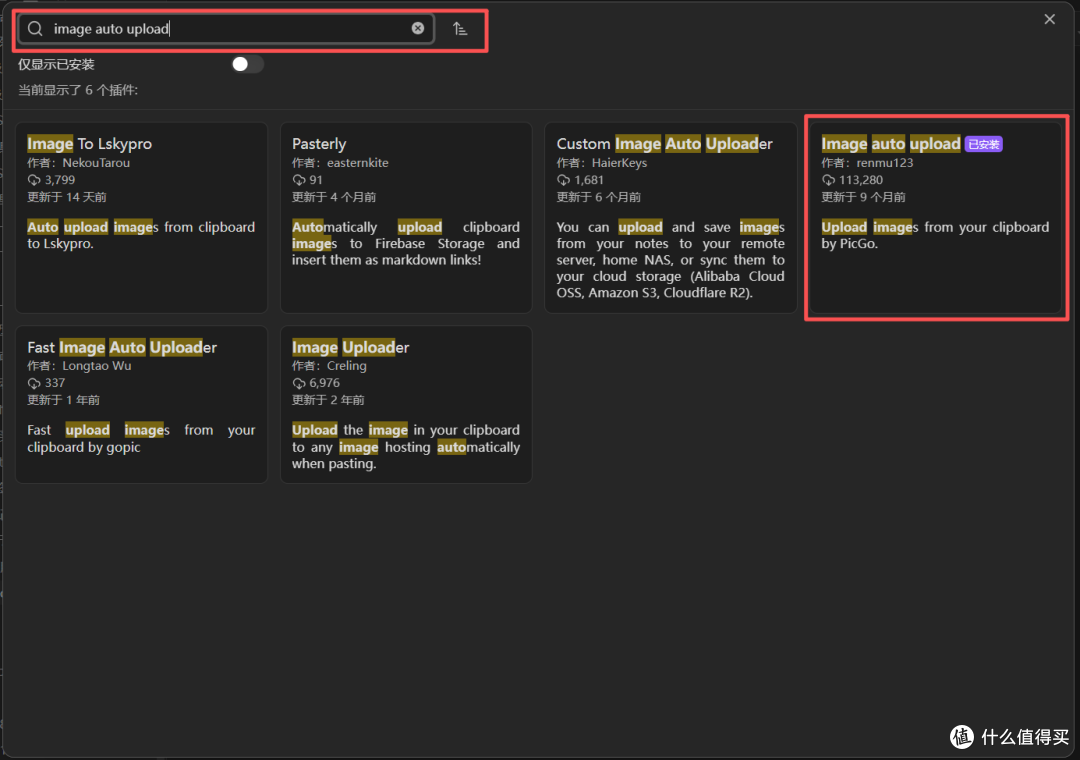Click the 已安装 badge
The width and height of the screenshot is (1080, 760).
pos(984,144)
